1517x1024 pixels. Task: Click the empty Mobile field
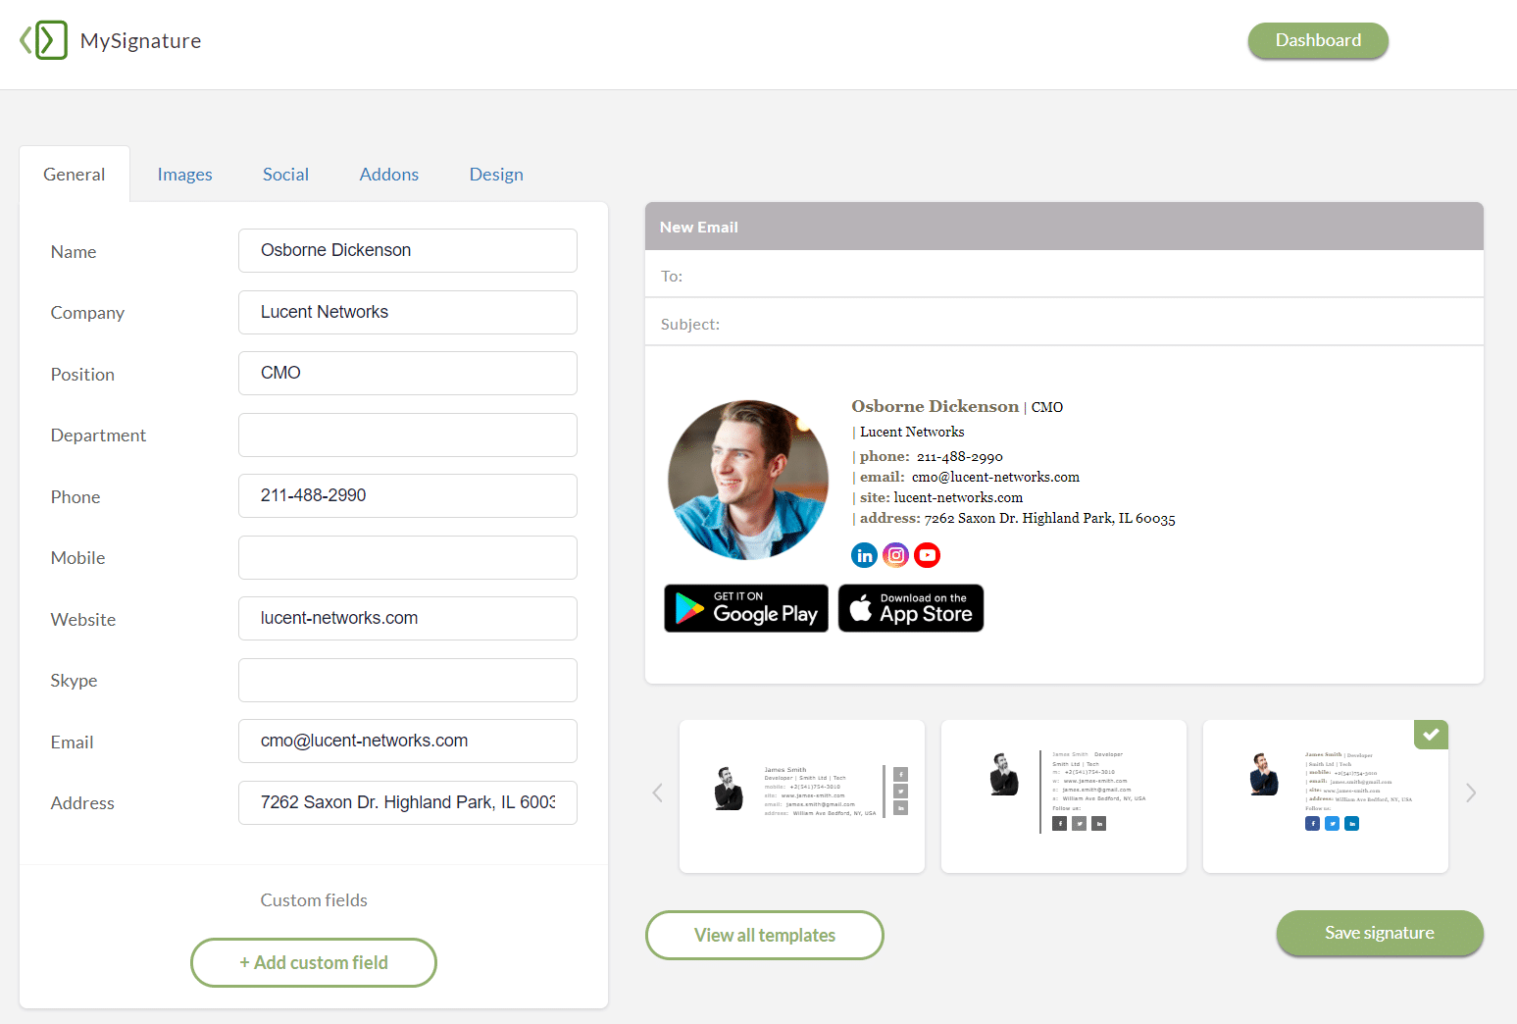point(408,557)
